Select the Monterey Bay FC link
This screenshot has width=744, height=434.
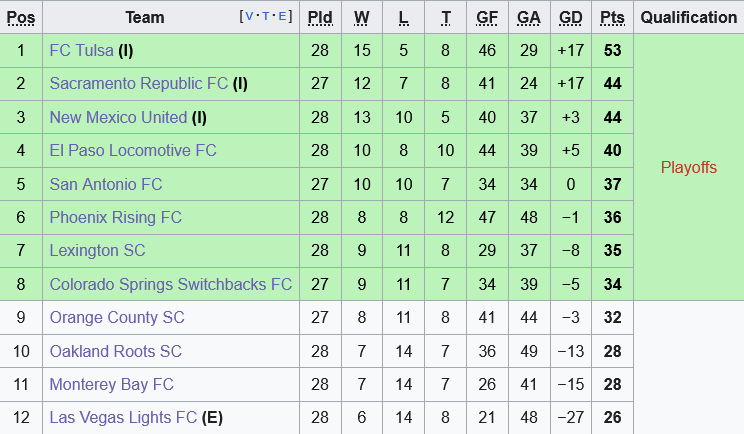[x=112, y=384]
